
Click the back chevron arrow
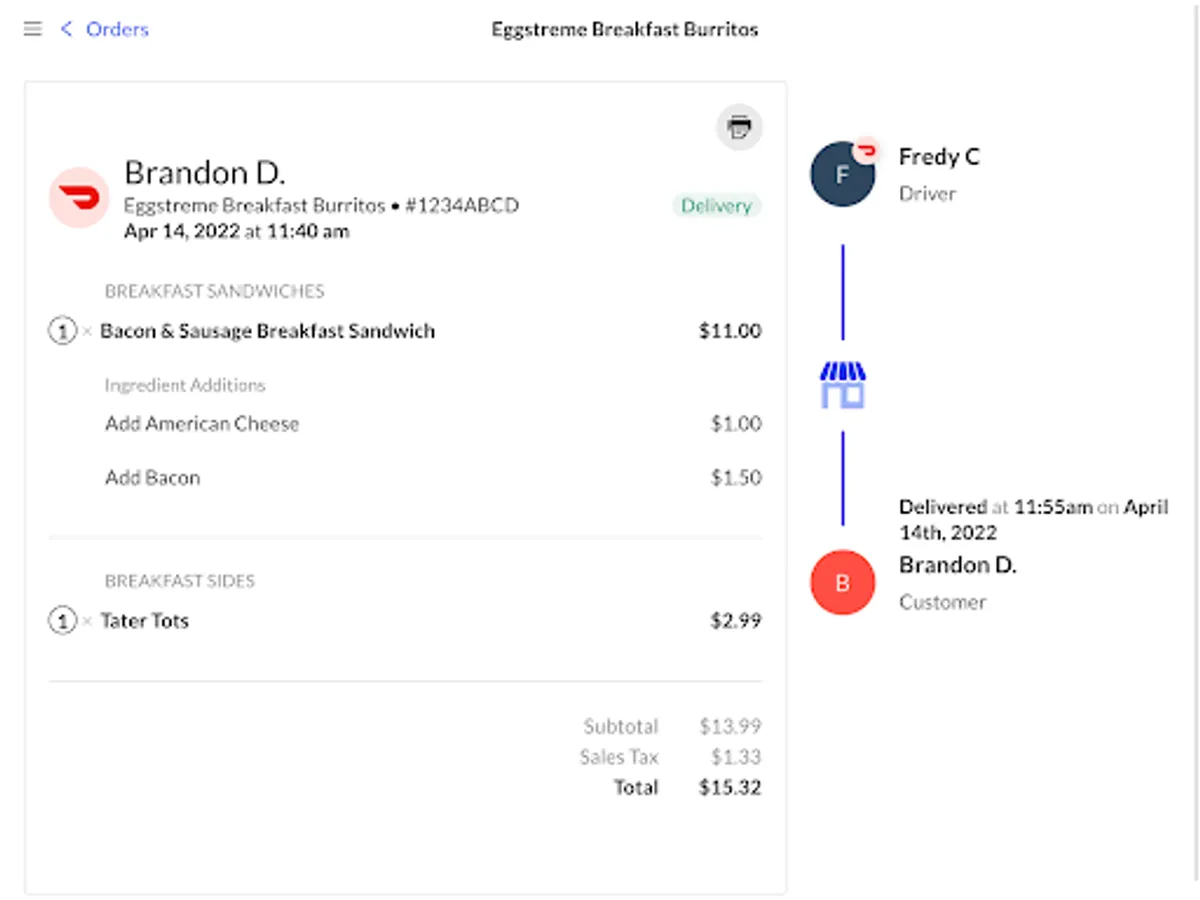(x=67, y=29)
